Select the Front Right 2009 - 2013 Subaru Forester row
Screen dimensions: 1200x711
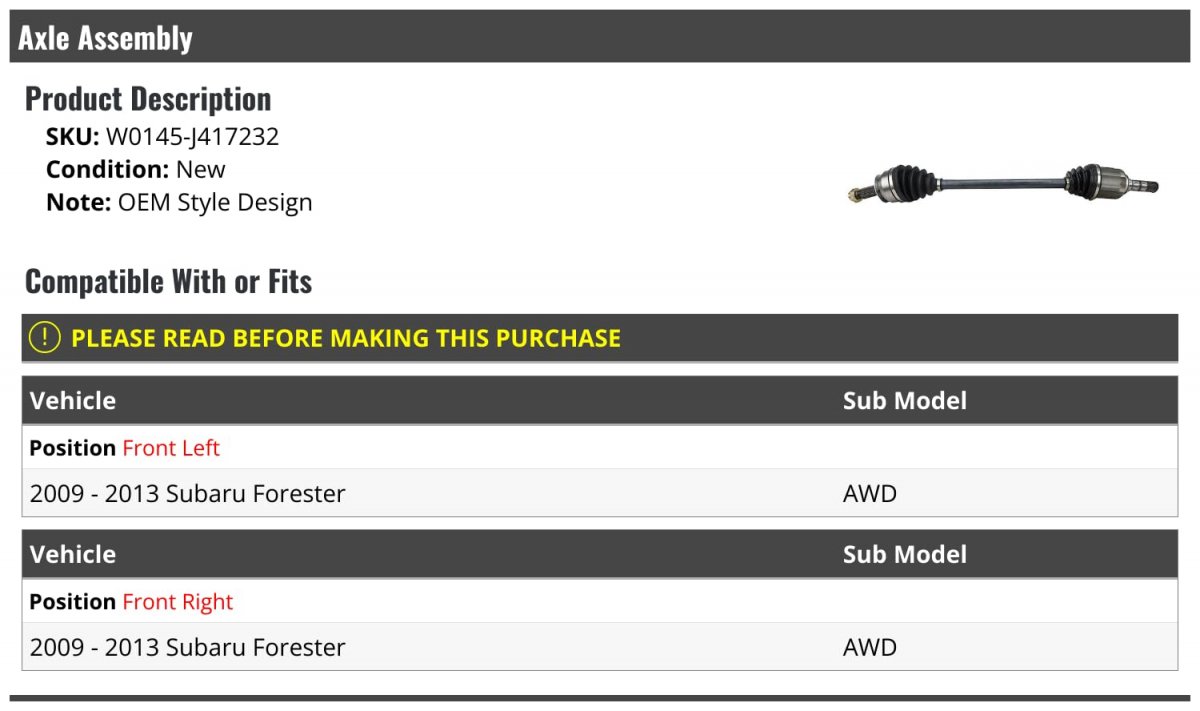[600, 647]
